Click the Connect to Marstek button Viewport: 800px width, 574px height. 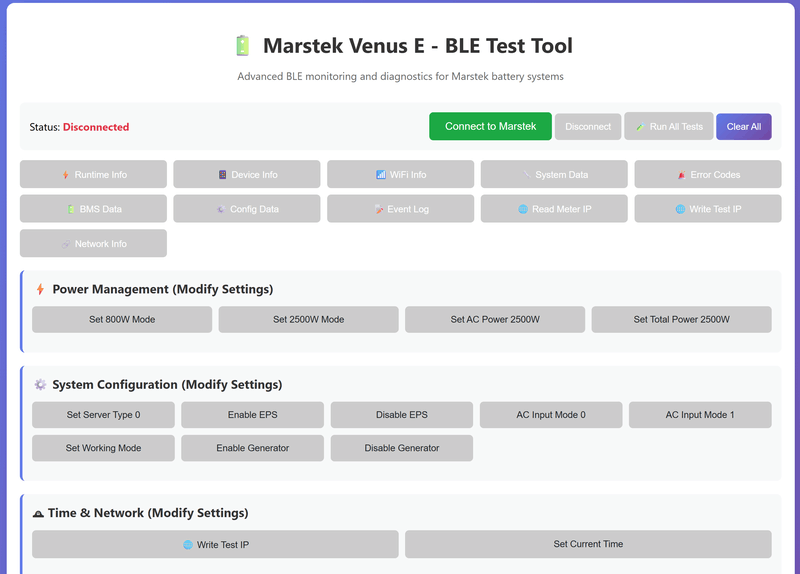[x=490, y=126]
